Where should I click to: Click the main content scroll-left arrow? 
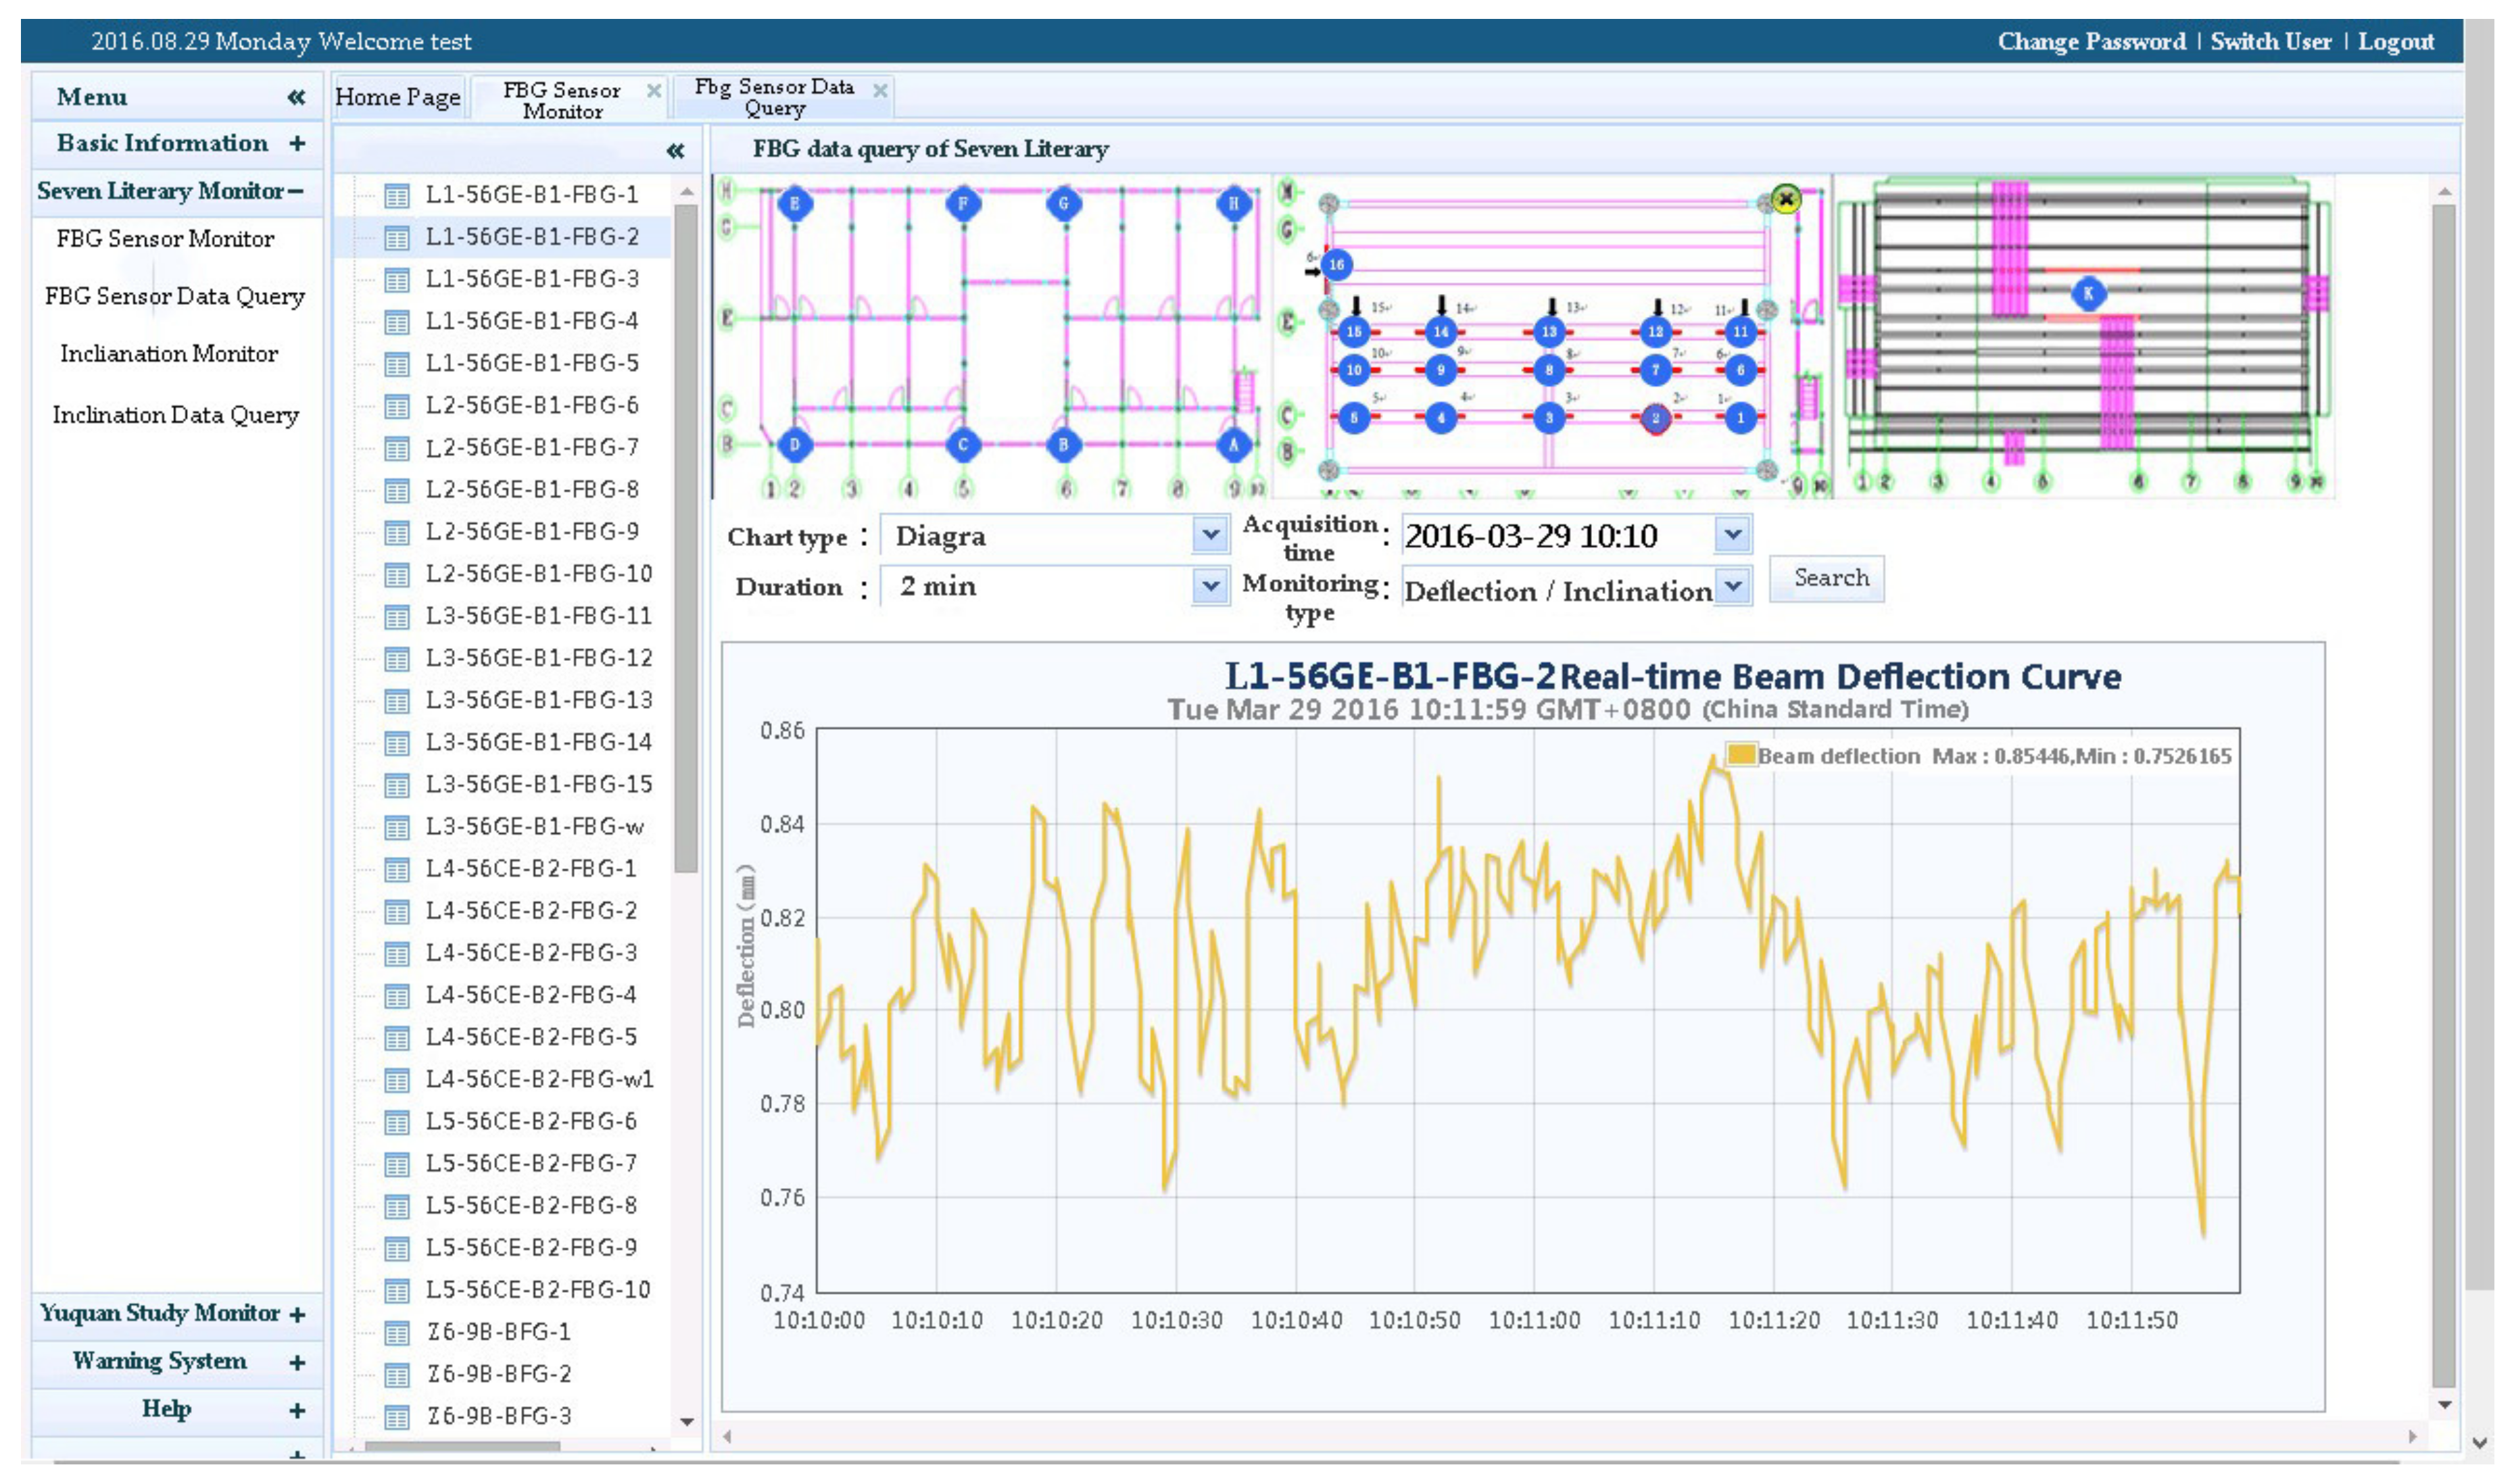coord(727,1437)
